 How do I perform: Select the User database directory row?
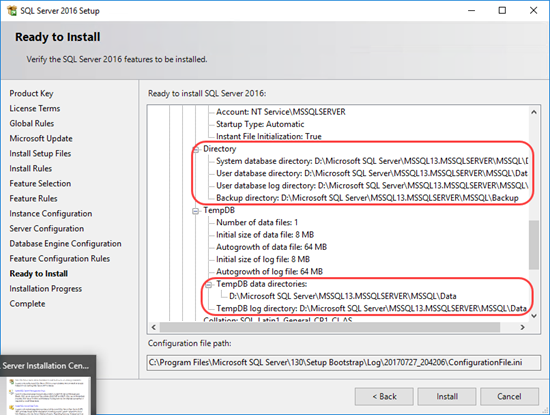tap(372, 173)
